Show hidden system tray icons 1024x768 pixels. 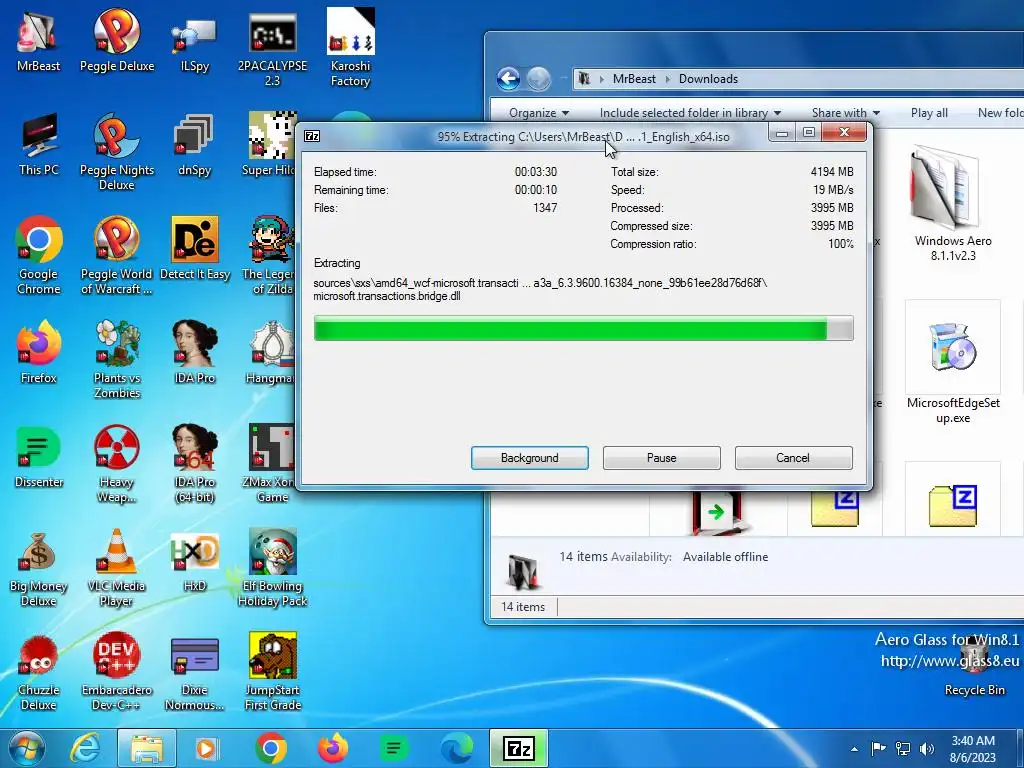click(854, 749)
